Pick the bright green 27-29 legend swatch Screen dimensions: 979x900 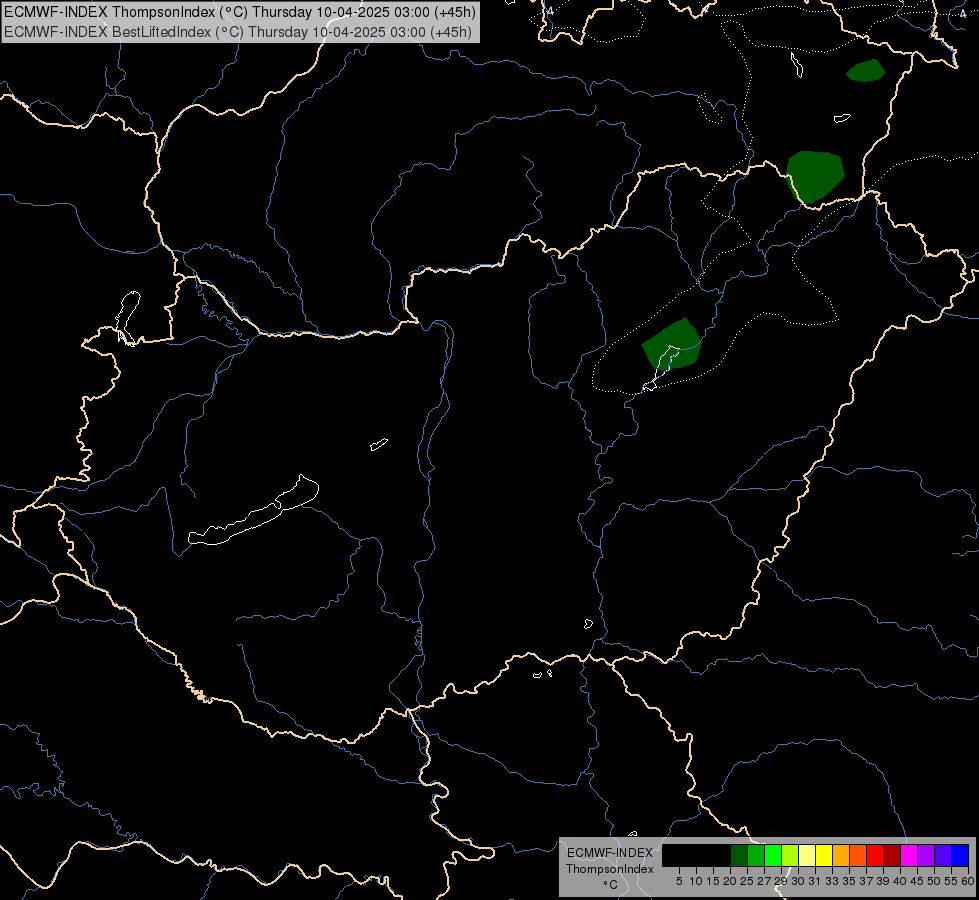point(772,856)
